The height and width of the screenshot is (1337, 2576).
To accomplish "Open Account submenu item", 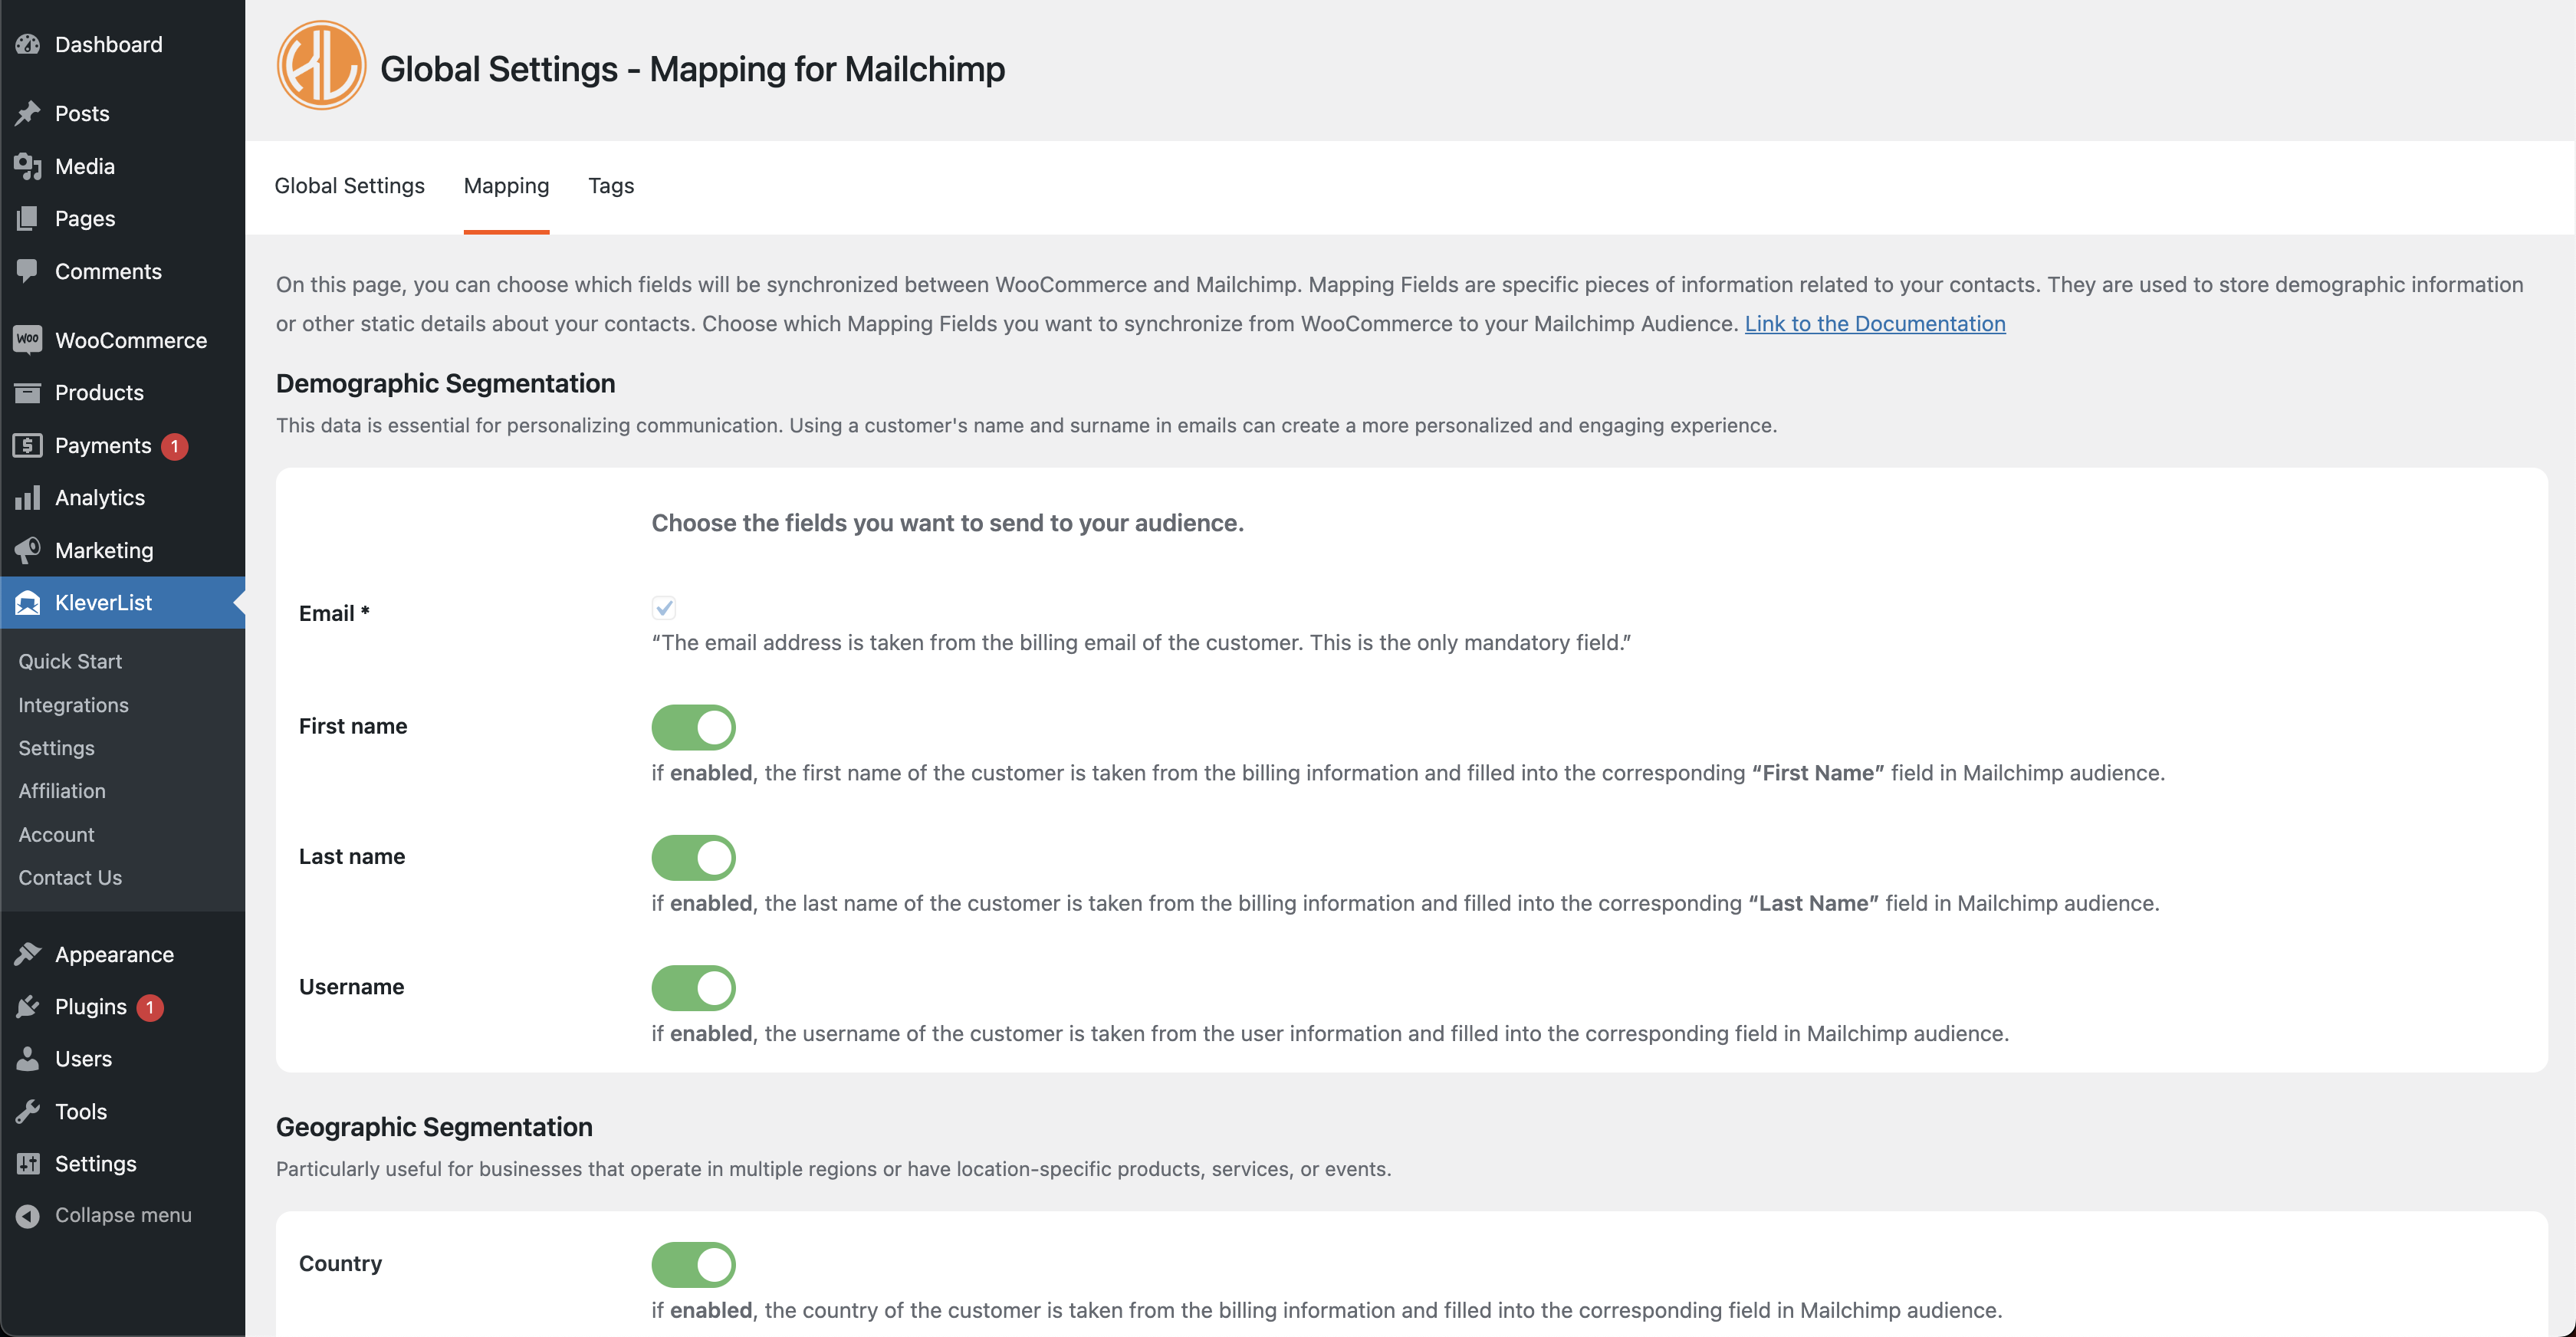I will tap(56, 834).
